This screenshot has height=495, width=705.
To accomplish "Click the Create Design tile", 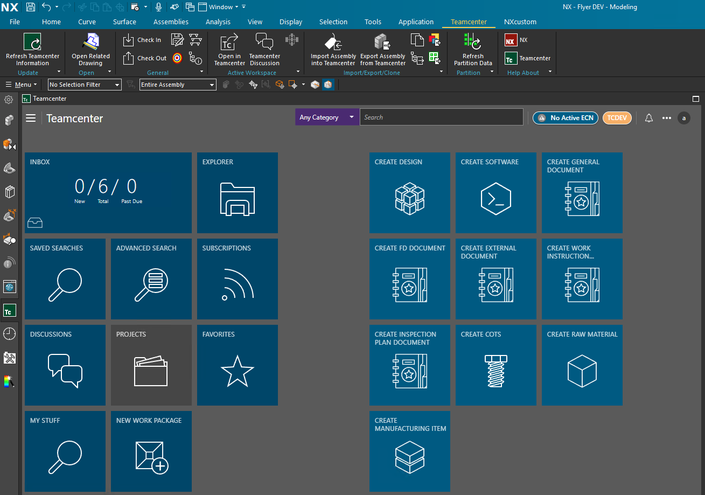I will (x=410, y=192).
